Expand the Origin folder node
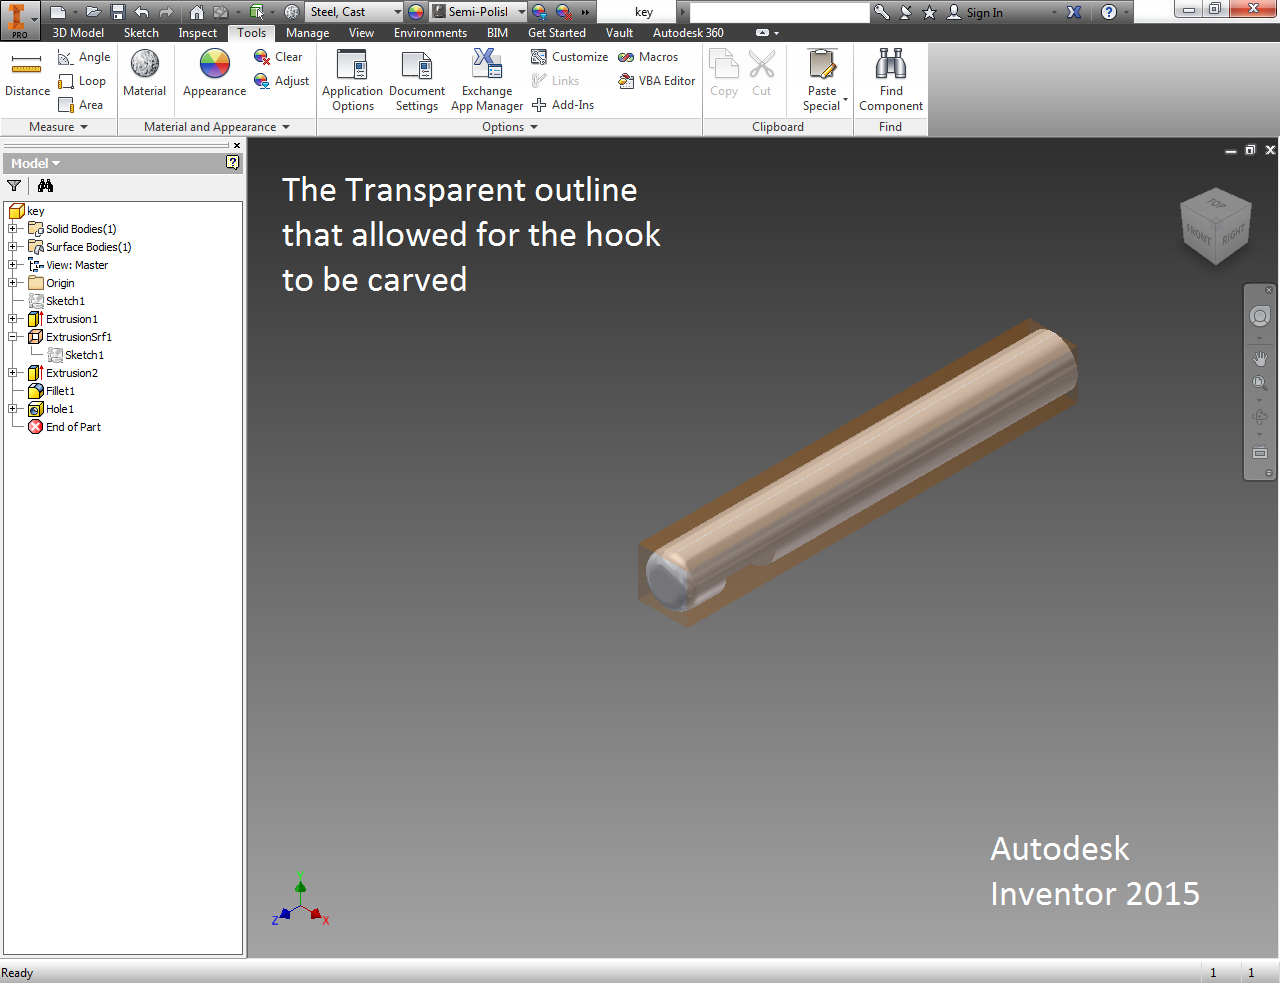The width and height of the screenshot is (1280, 983). pyautogui.click(x=13, y=283)
